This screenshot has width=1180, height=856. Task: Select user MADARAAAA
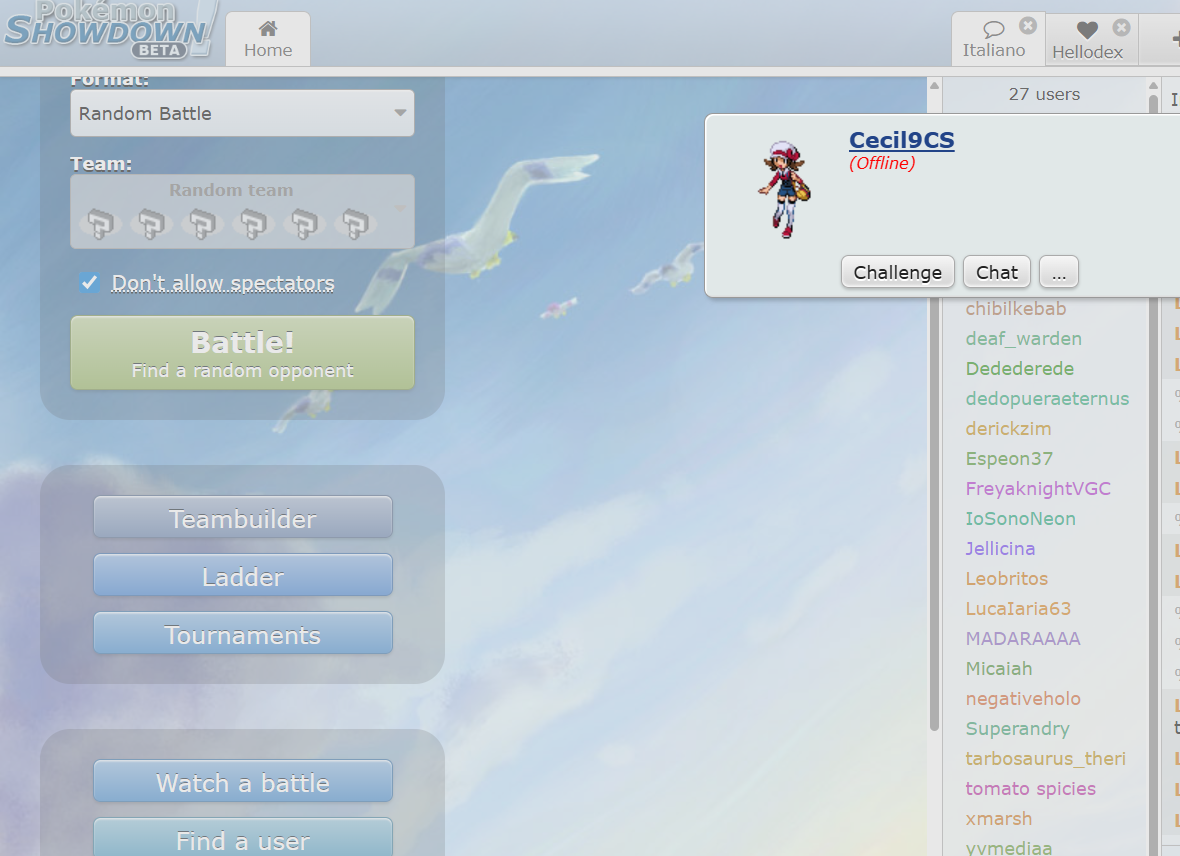[x=1023, y=639]
